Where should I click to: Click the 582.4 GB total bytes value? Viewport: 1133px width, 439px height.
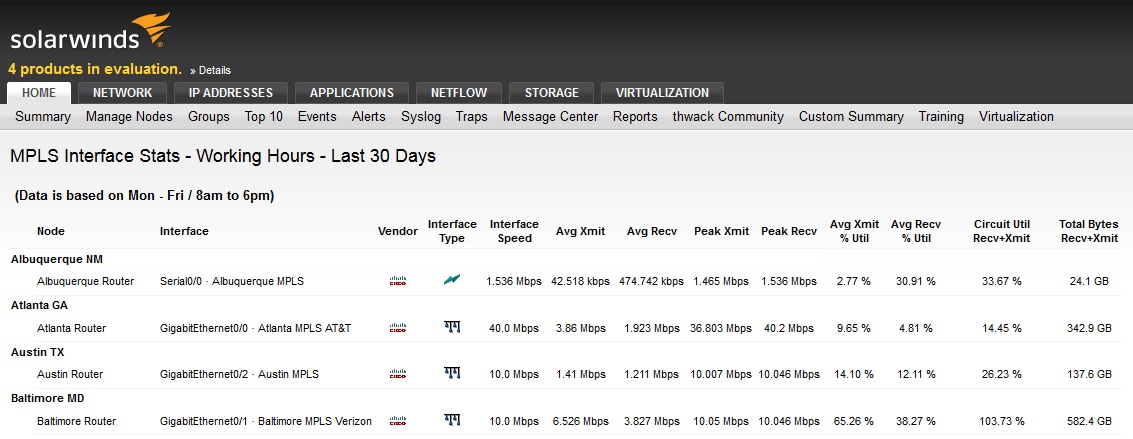point(1089,421)
